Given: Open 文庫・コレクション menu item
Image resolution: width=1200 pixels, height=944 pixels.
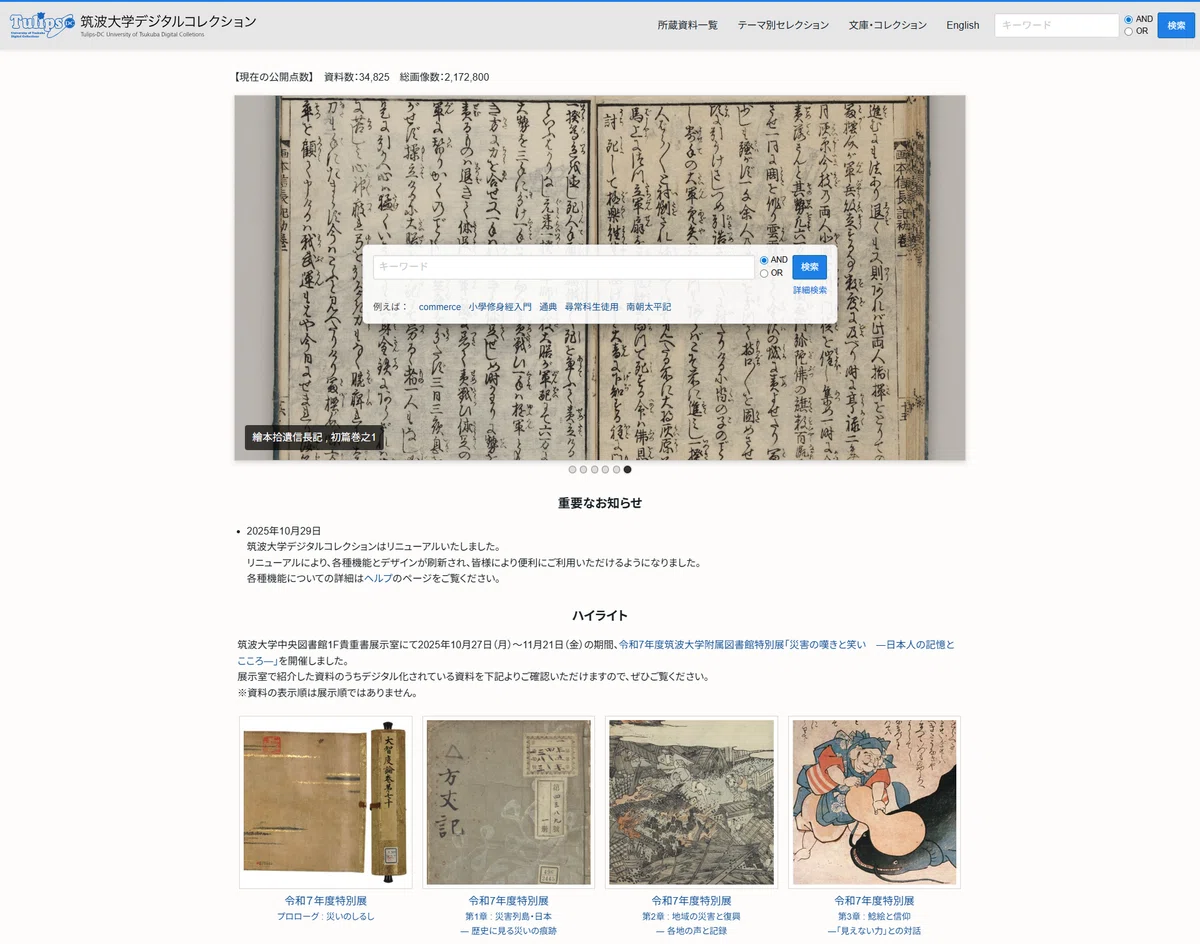Looking at the screenshot, I should point(888,25).
